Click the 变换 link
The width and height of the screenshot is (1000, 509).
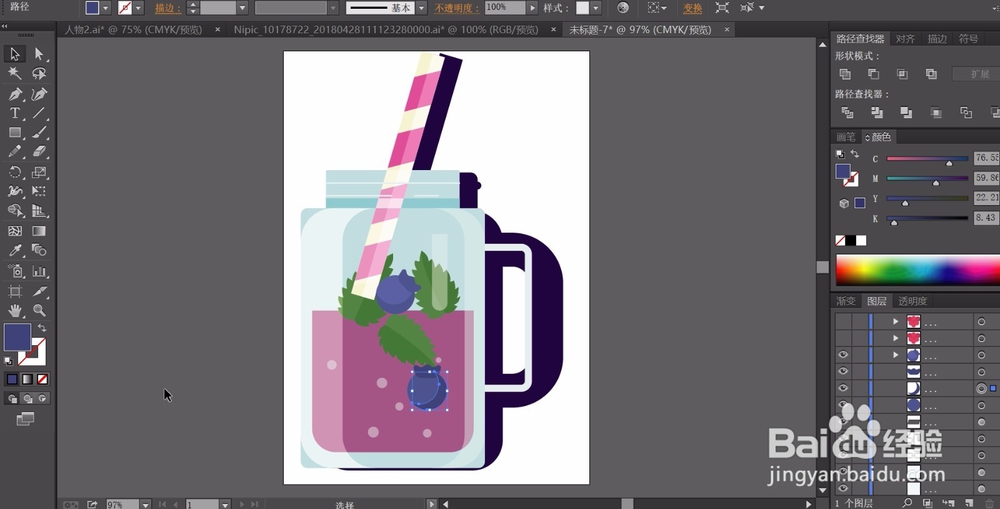(693, 8)
